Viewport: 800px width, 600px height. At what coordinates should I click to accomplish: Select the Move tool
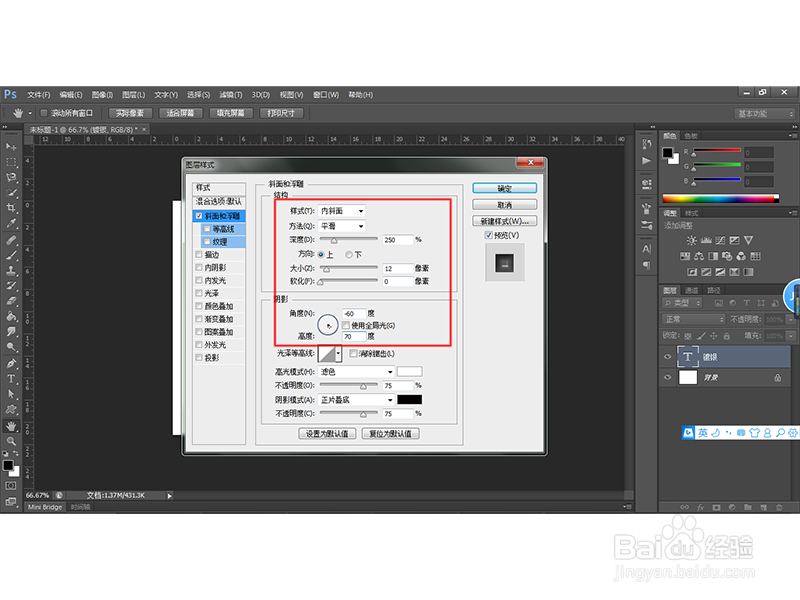[x=11, y=147]
